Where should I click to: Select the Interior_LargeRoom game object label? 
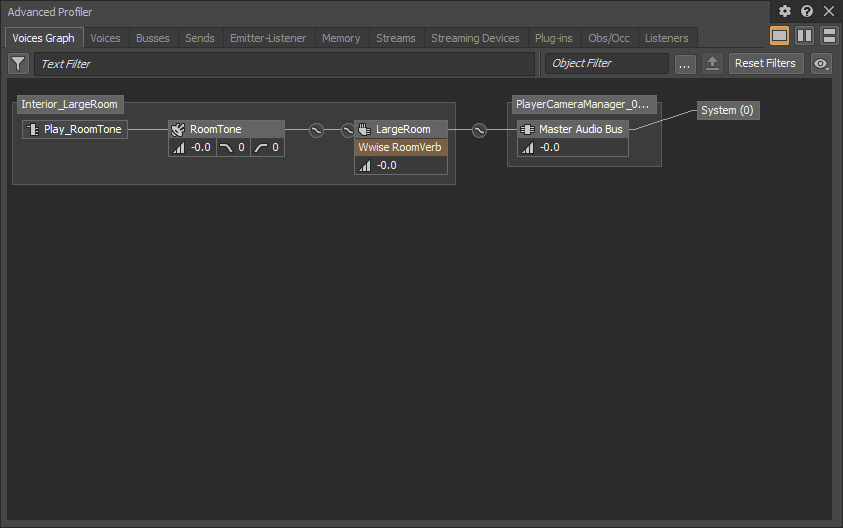coord(70,104)
